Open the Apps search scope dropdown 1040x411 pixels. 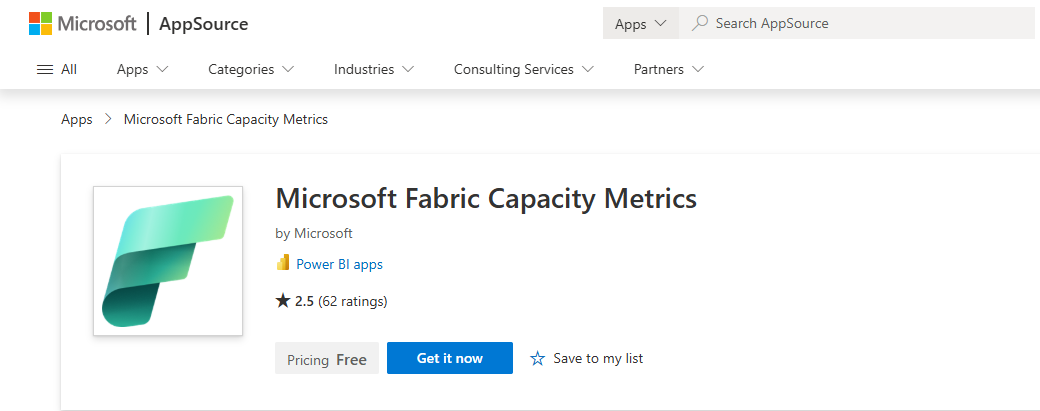pos(640,24)
